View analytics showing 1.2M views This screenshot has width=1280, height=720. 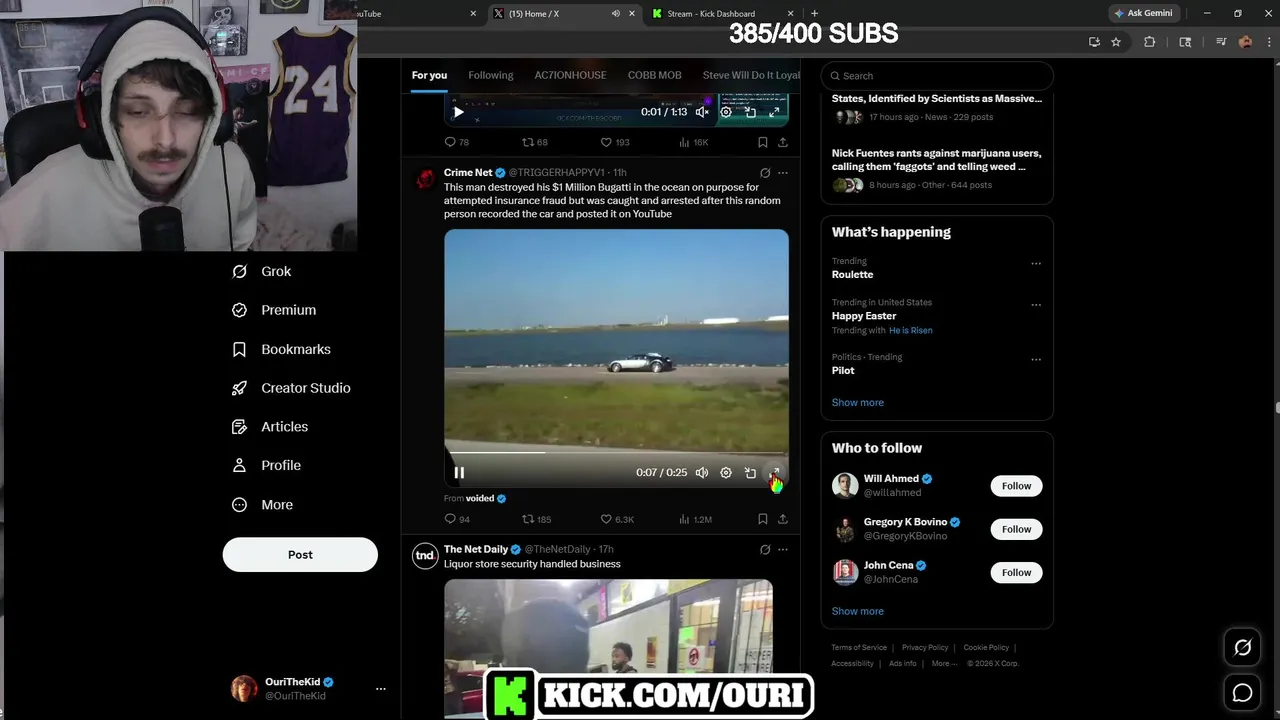[695, 519]
